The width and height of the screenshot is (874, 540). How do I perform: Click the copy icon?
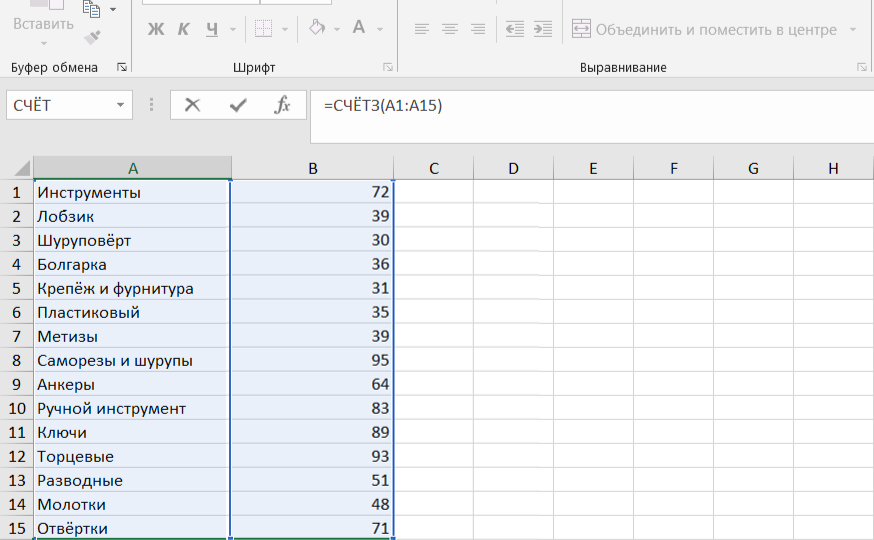pyautogui.click(x=91, y=9)
